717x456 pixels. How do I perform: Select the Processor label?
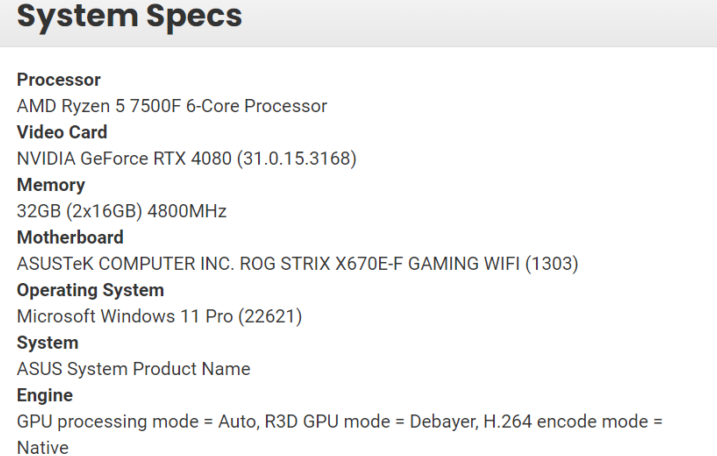[59, 80]
